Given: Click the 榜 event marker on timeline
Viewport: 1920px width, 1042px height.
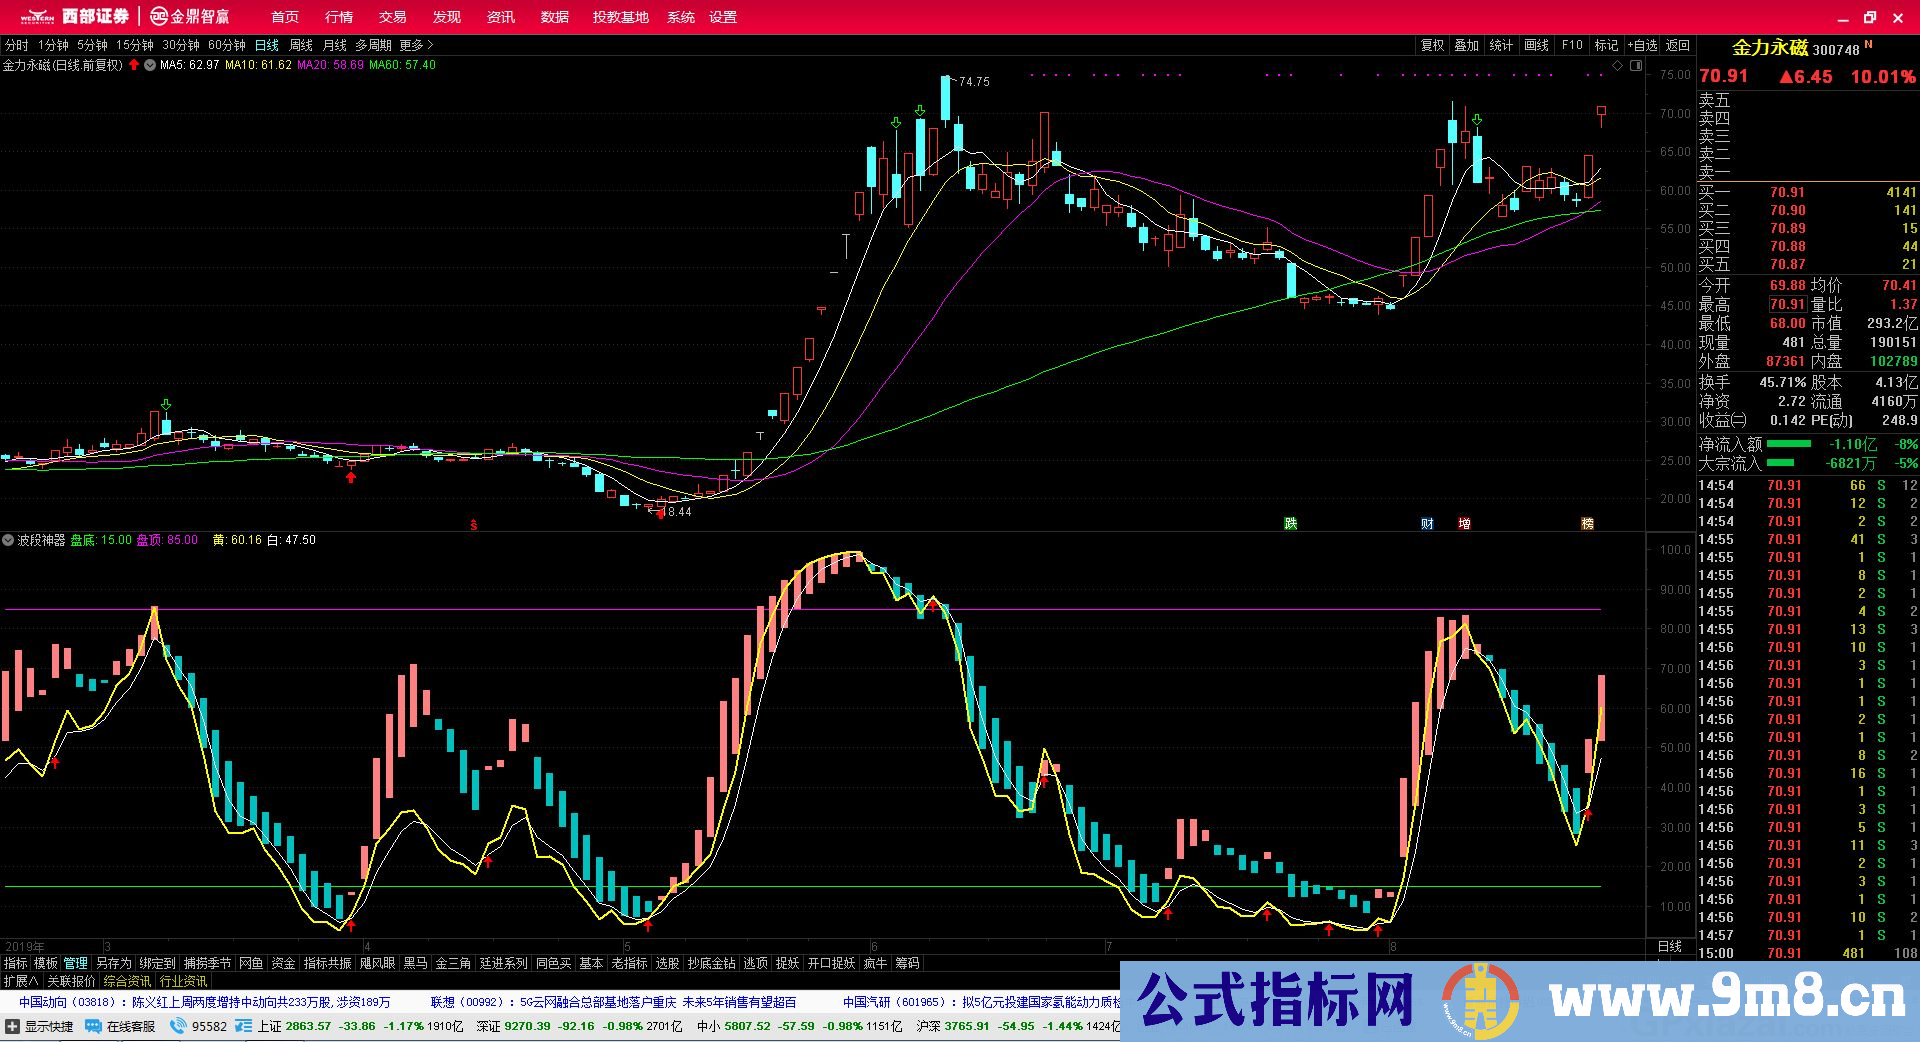Looking at the screenshot, I should [1587, 523].
